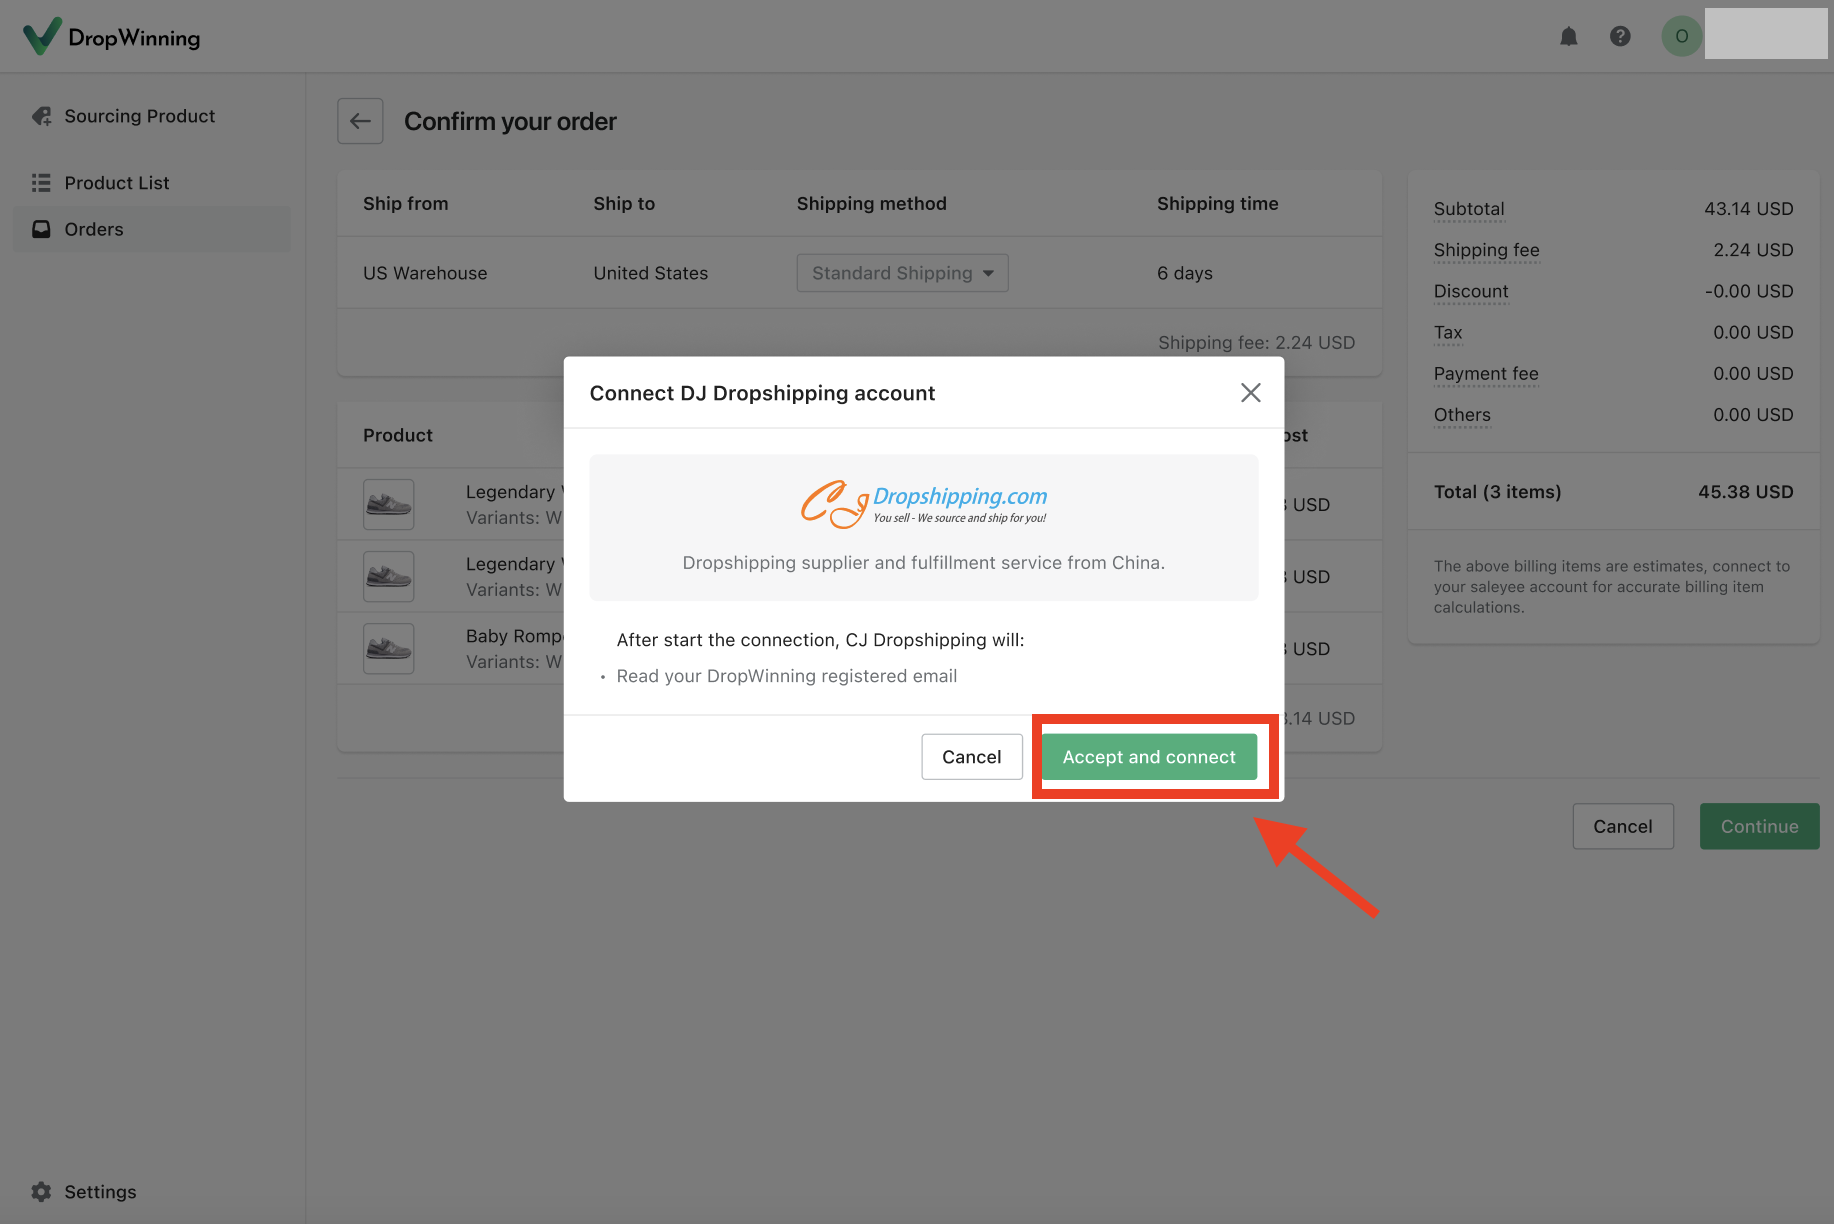Click the Ship from column header
This screenshot has height=1224, width=1834.
pos(405,203)
